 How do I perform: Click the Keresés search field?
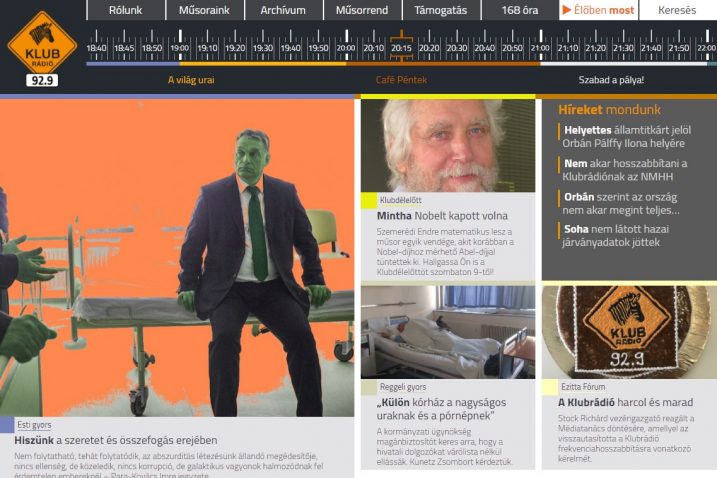coord(677,10)
